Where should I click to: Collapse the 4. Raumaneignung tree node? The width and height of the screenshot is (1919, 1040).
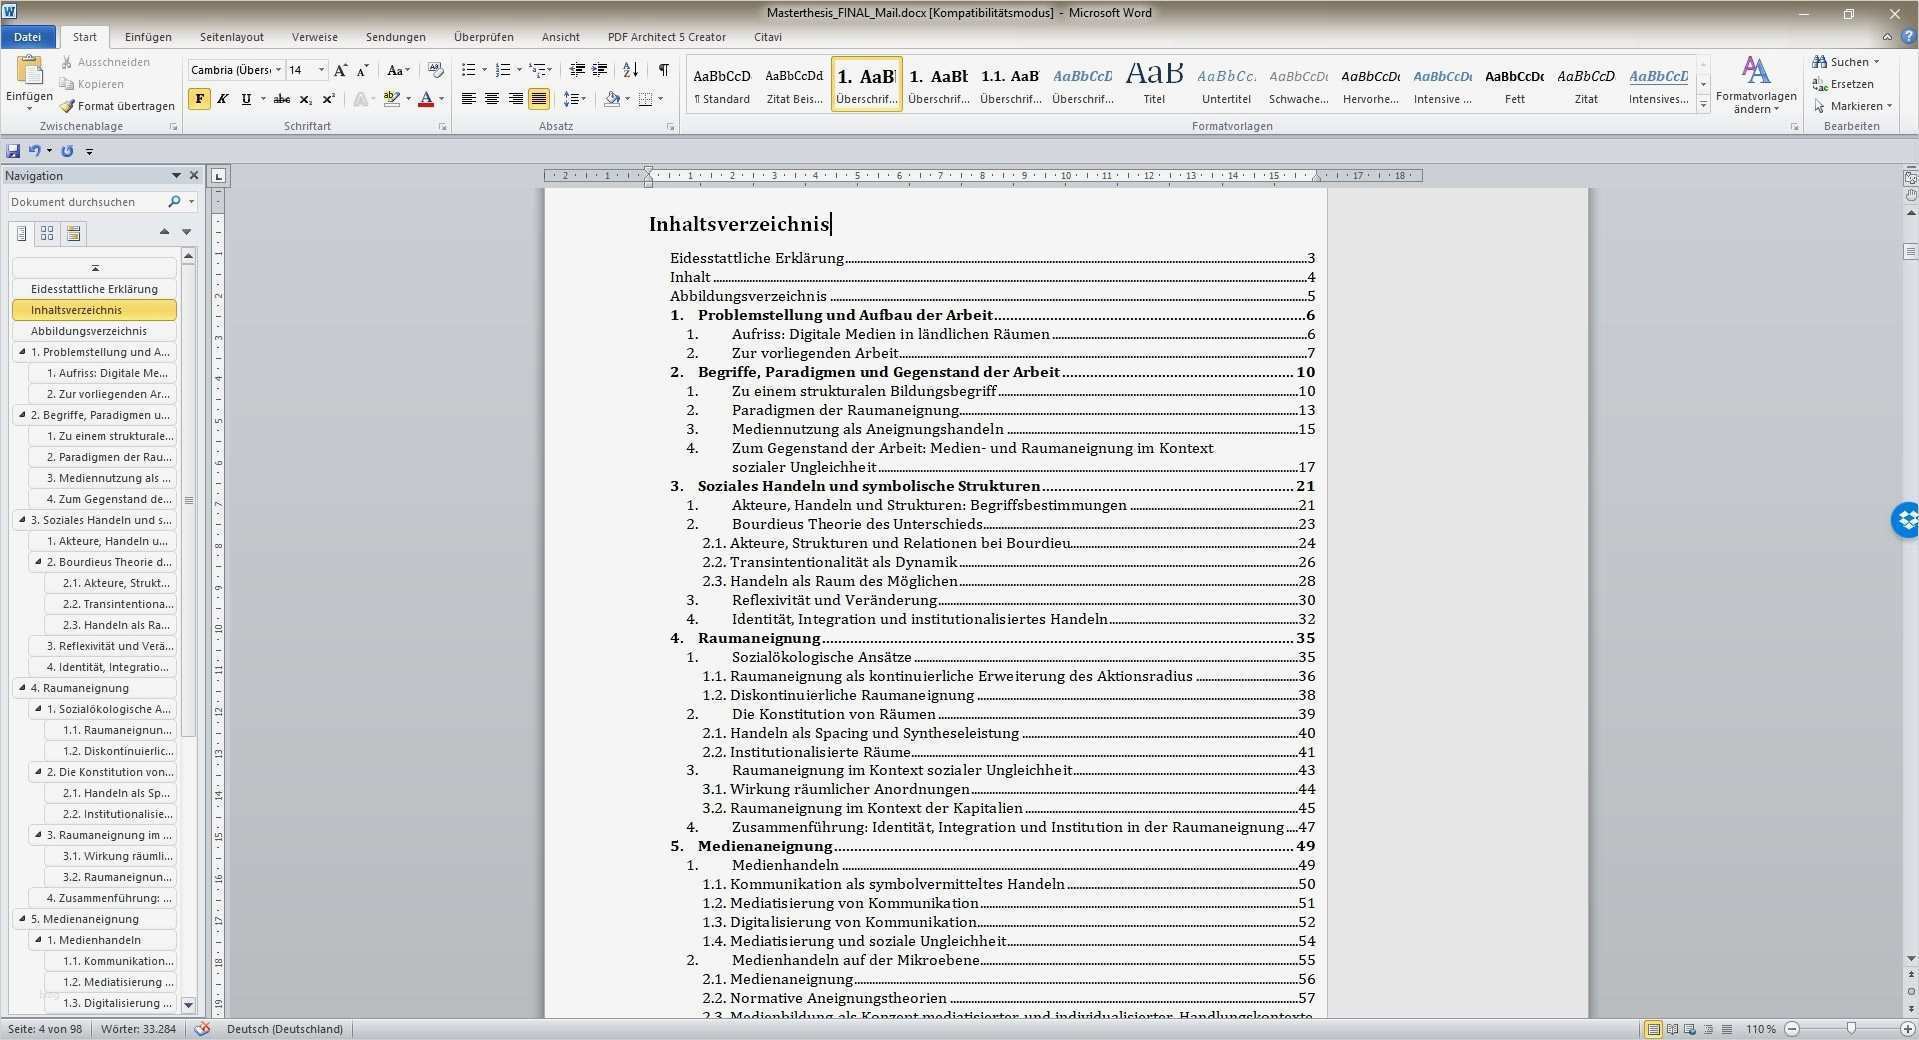click(22, 688)
